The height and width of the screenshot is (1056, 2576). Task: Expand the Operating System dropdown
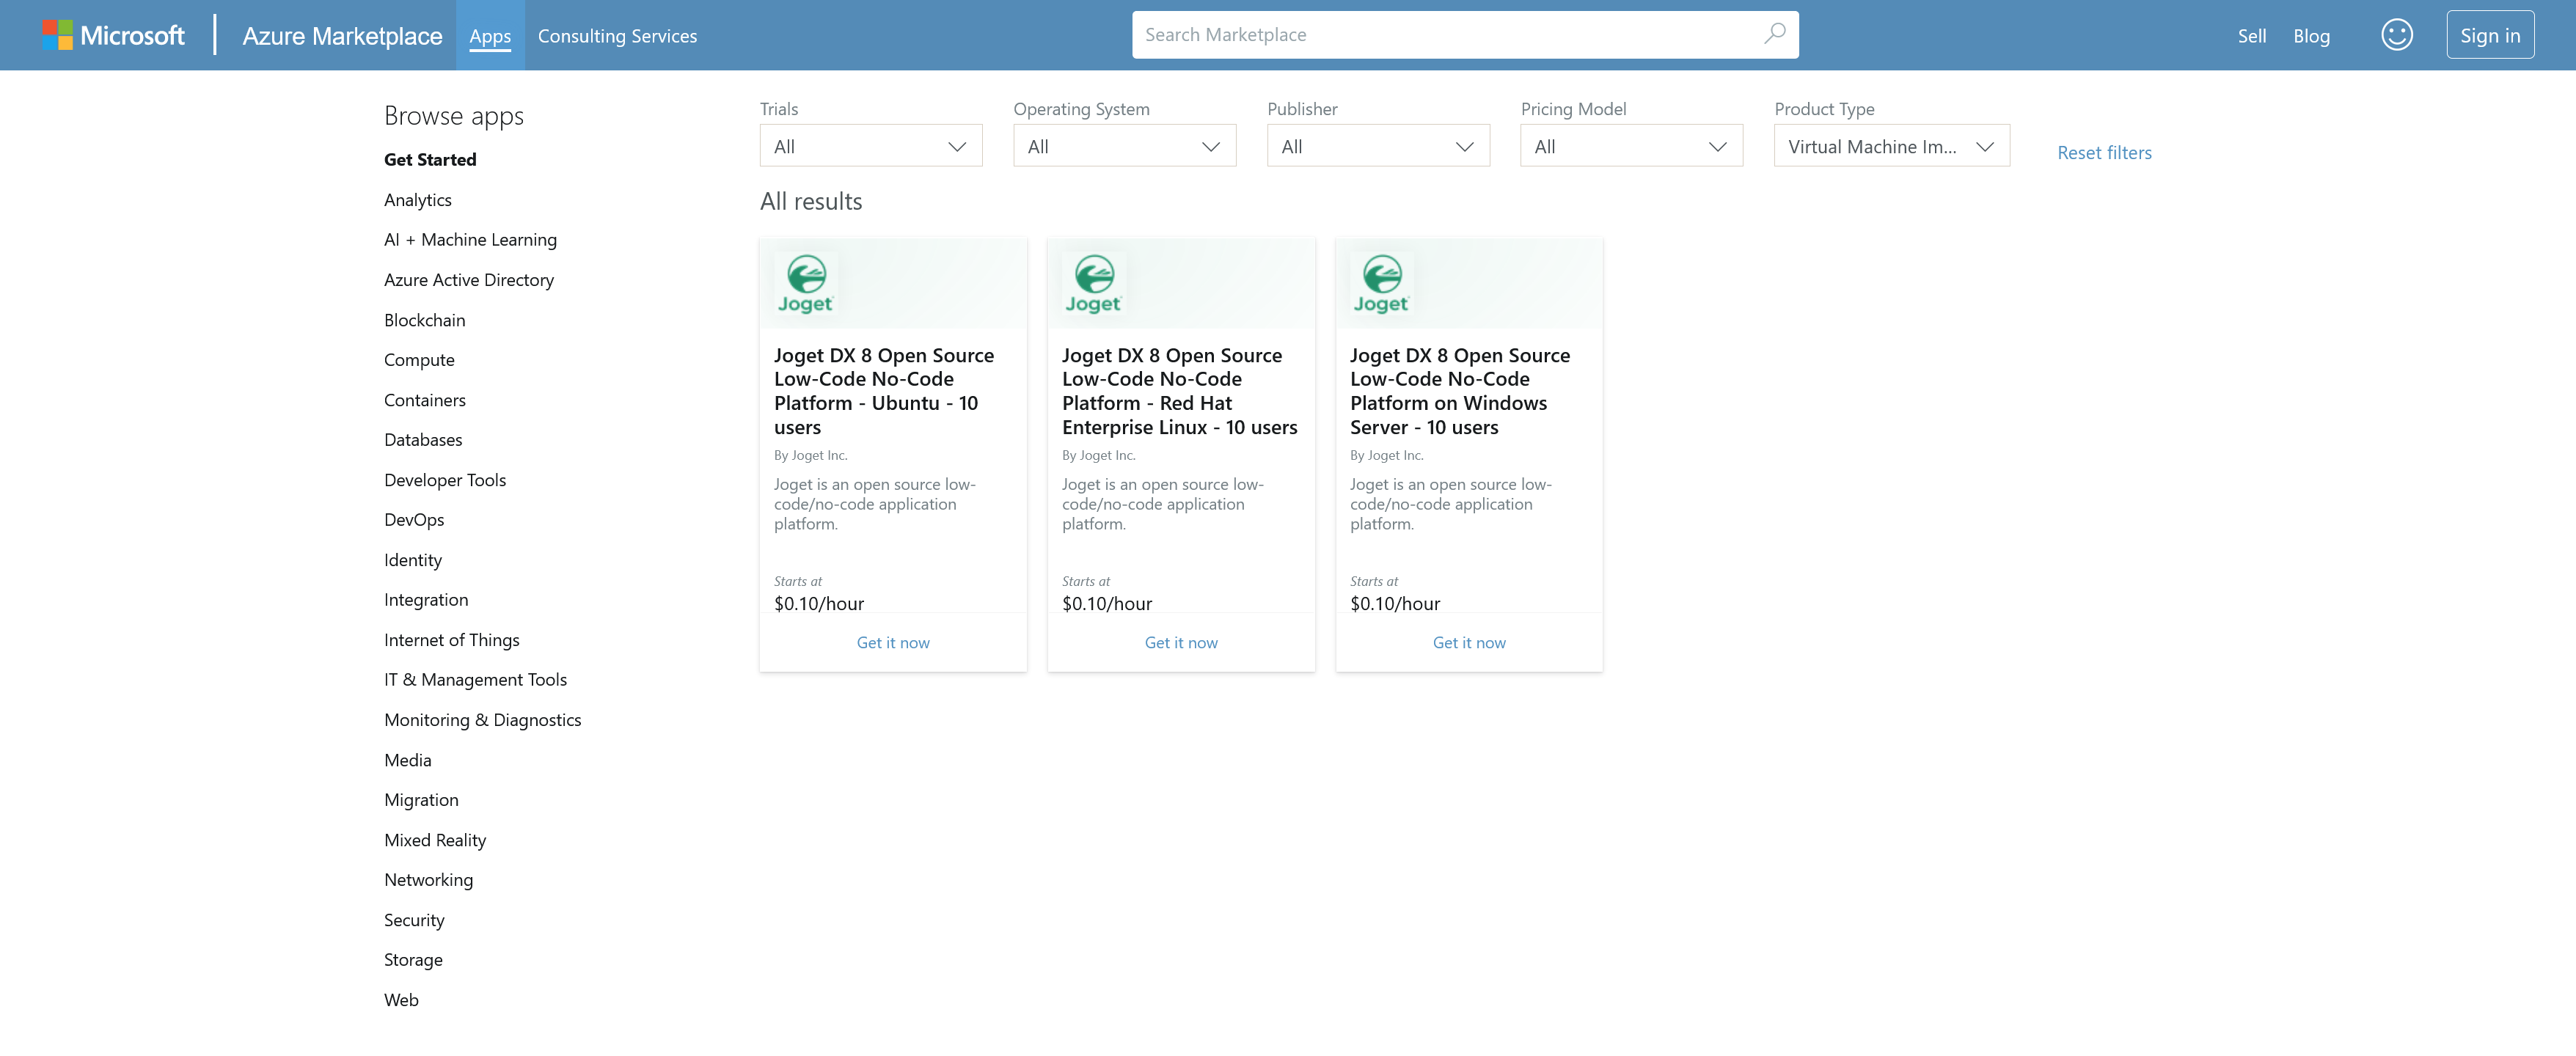[x=1124, y=146]
